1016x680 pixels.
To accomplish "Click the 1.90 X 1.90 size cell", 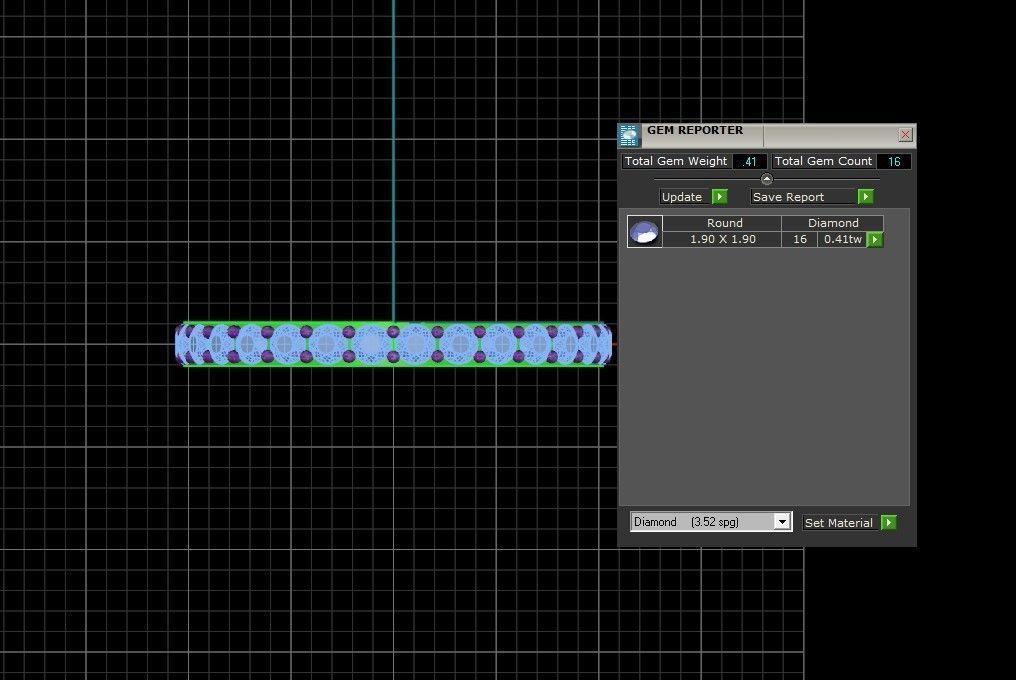I will click(722, 239).
